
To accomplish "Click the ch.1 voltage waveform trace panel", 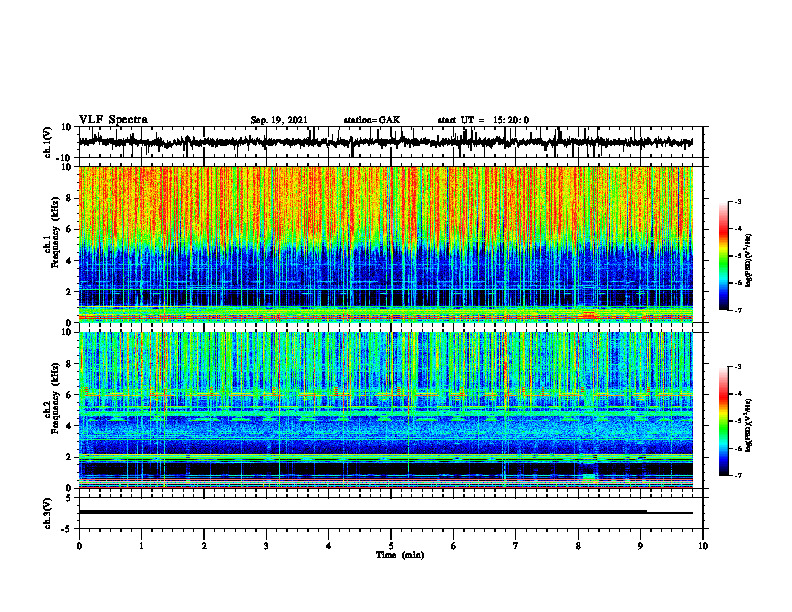I will 391,142.
